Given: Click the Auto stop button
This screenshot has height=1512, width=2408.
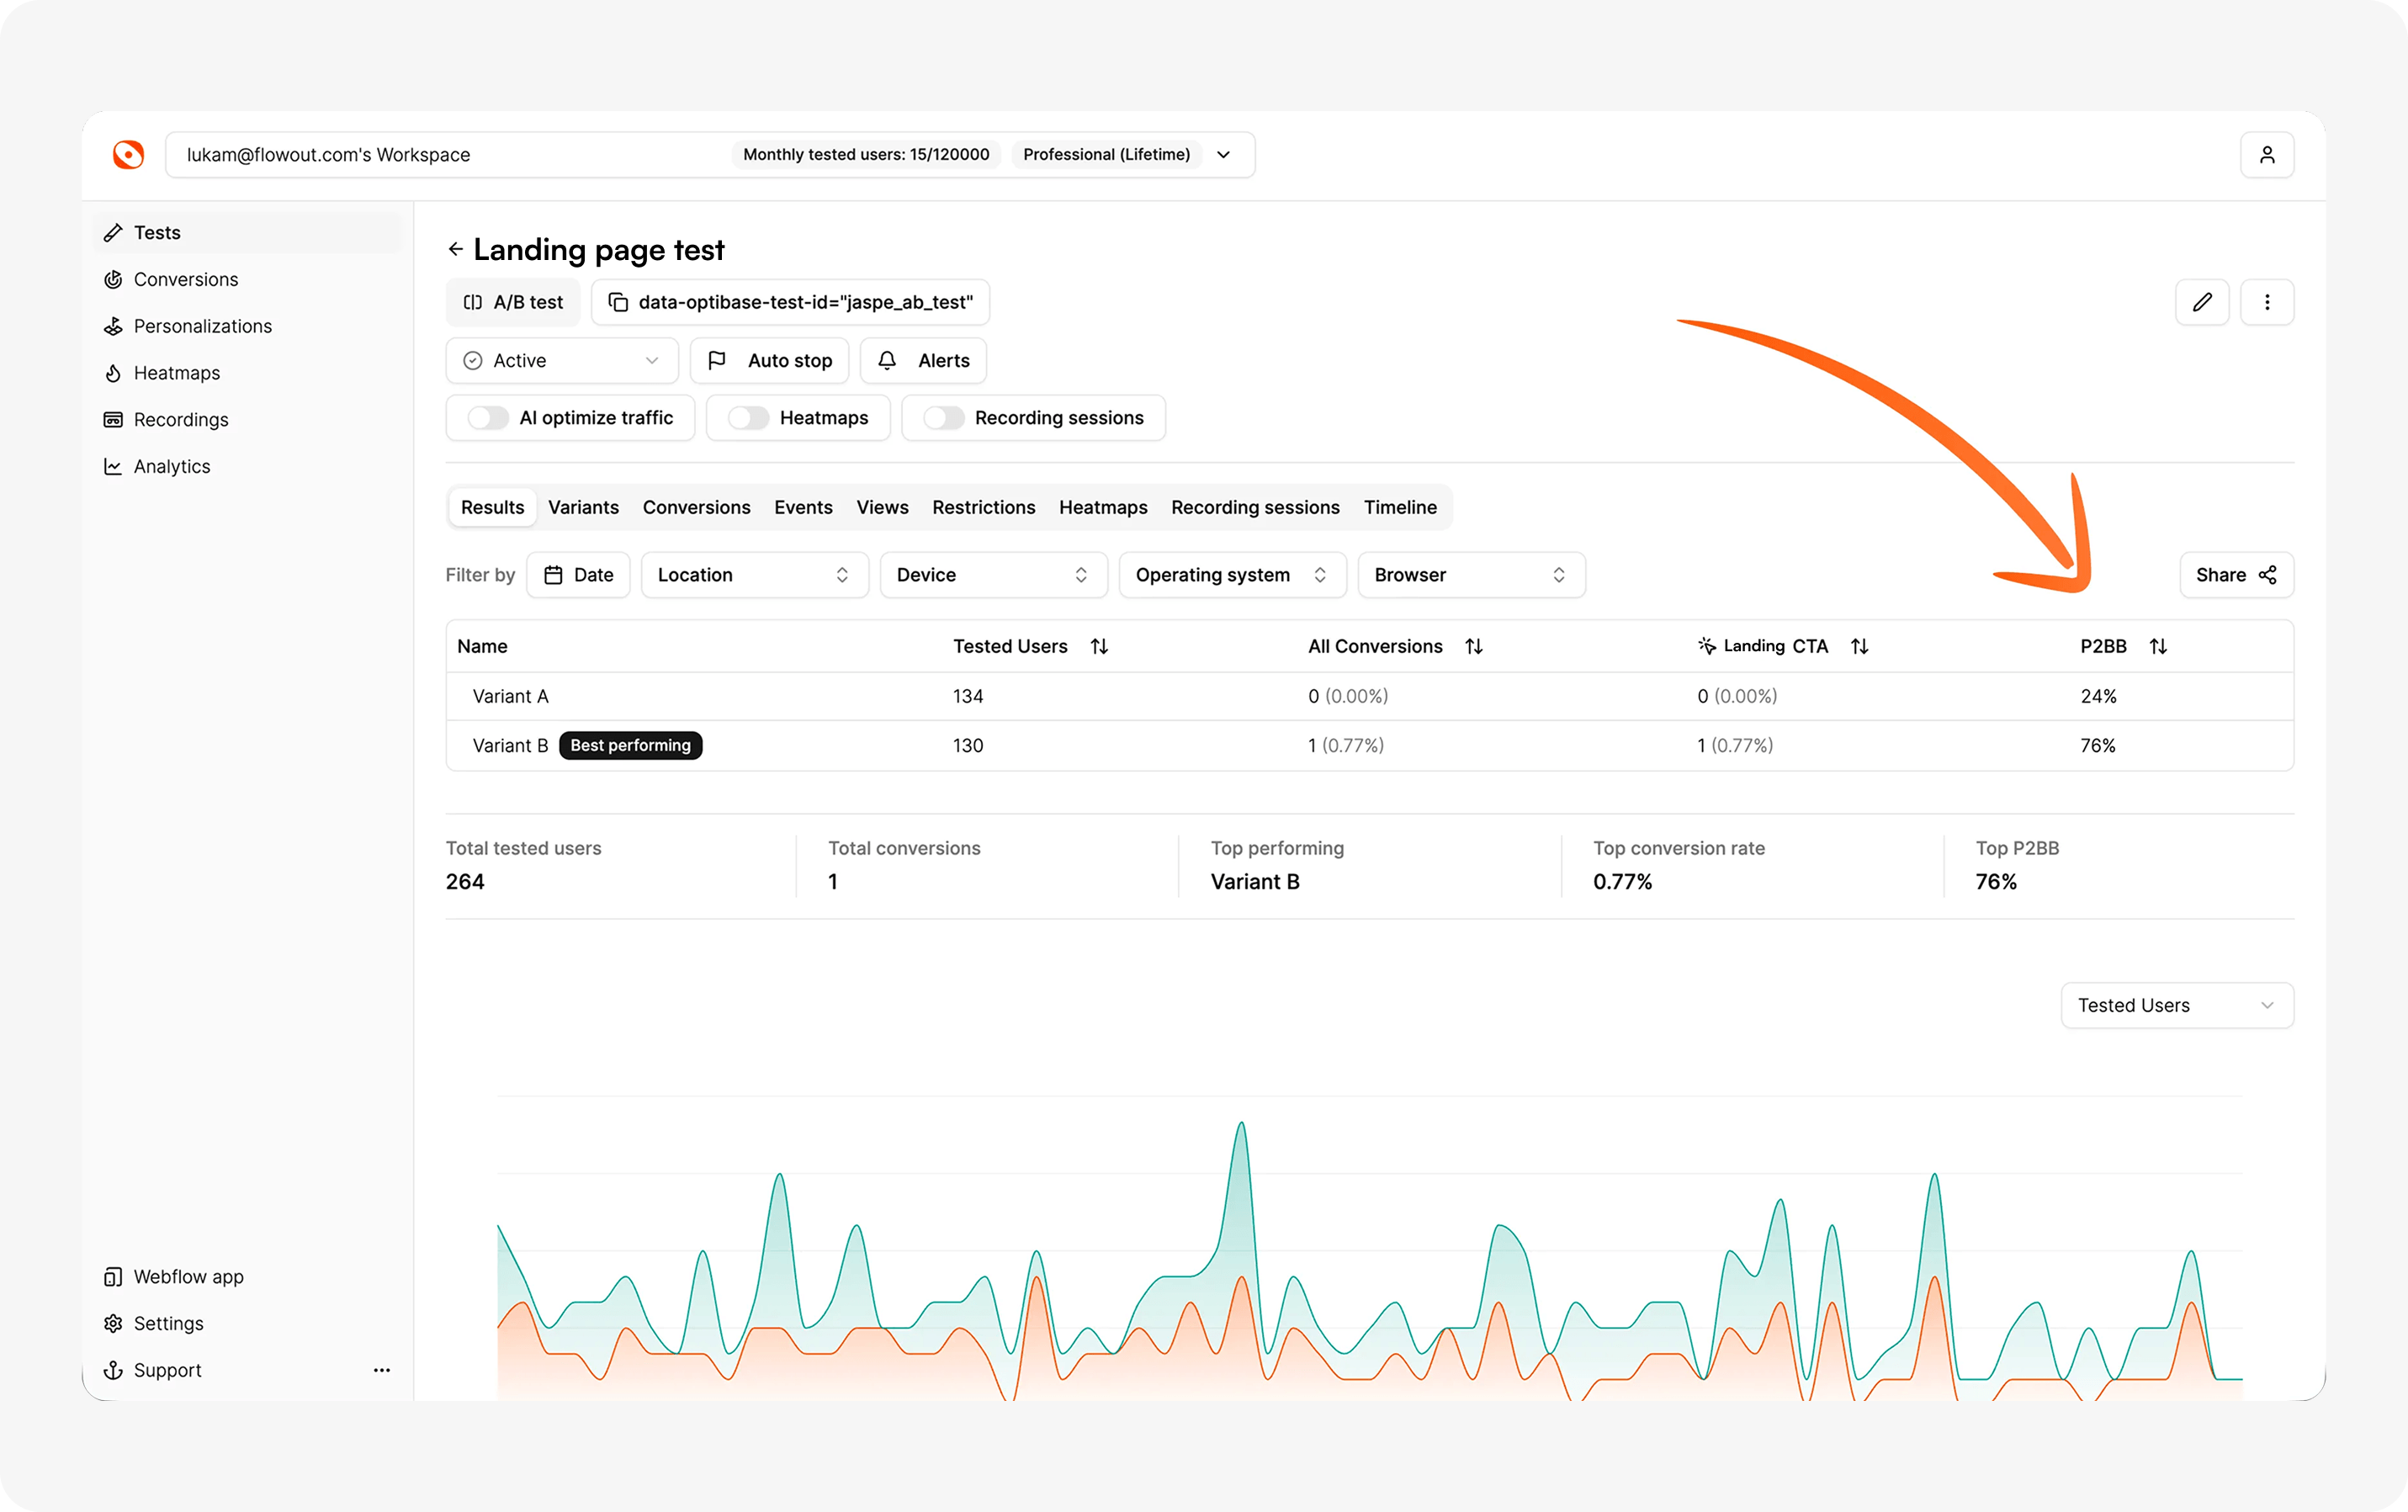Looking at the screenshot, I should click(x=769, y=361).
